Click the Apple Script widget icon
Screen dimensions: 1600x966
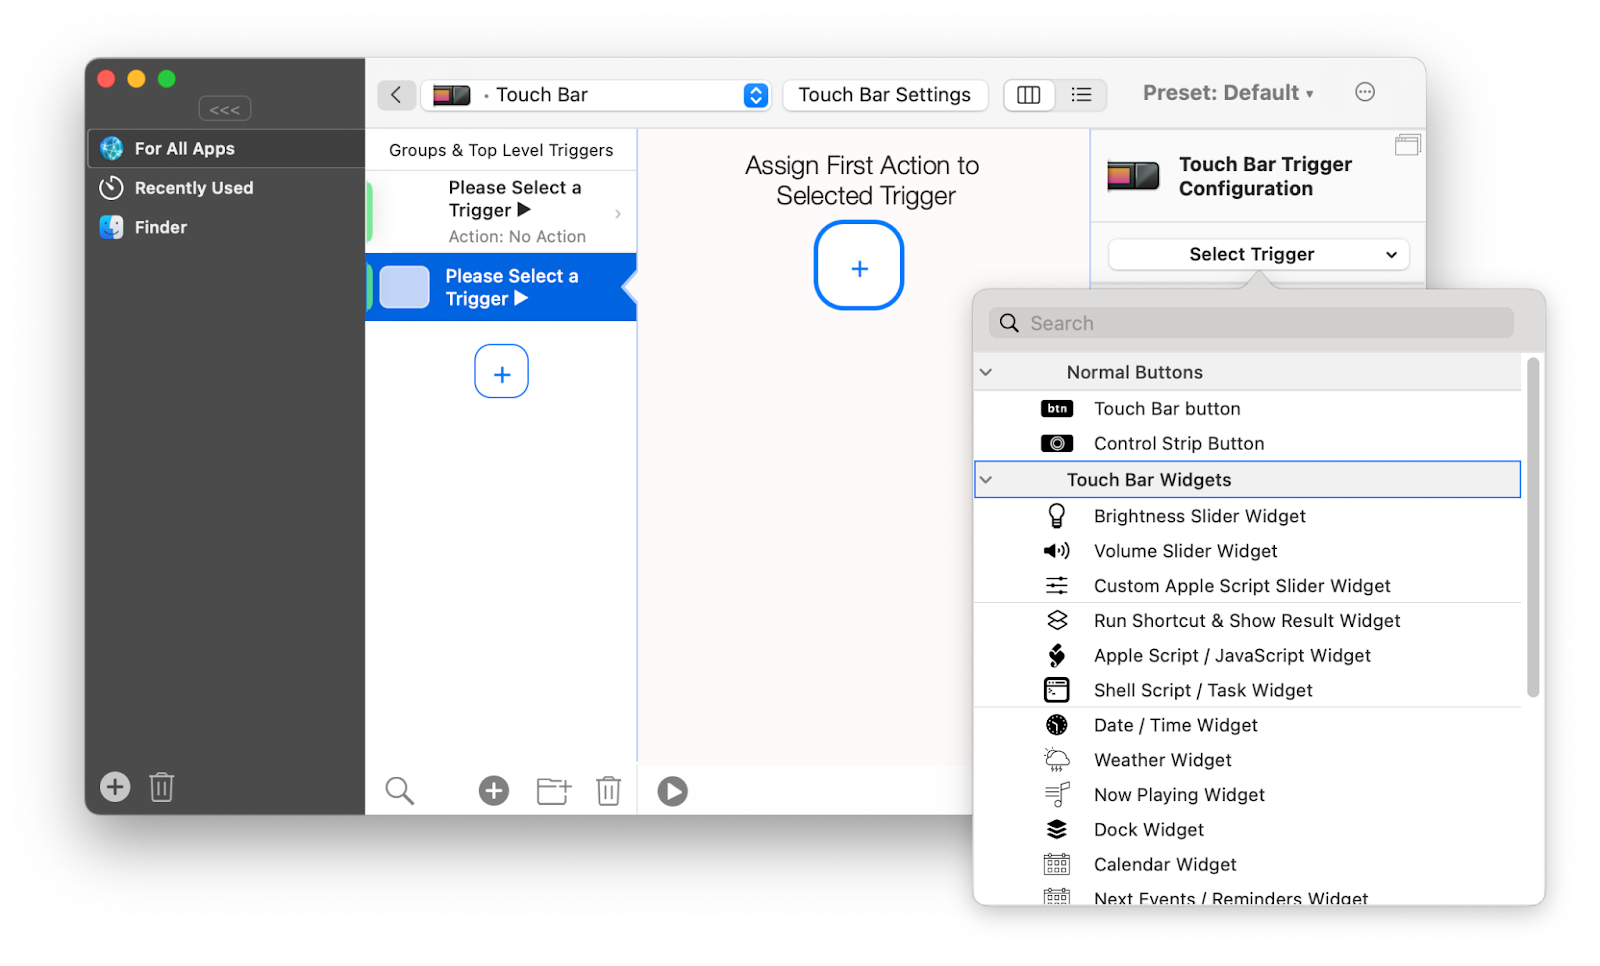pos(1057,656)
